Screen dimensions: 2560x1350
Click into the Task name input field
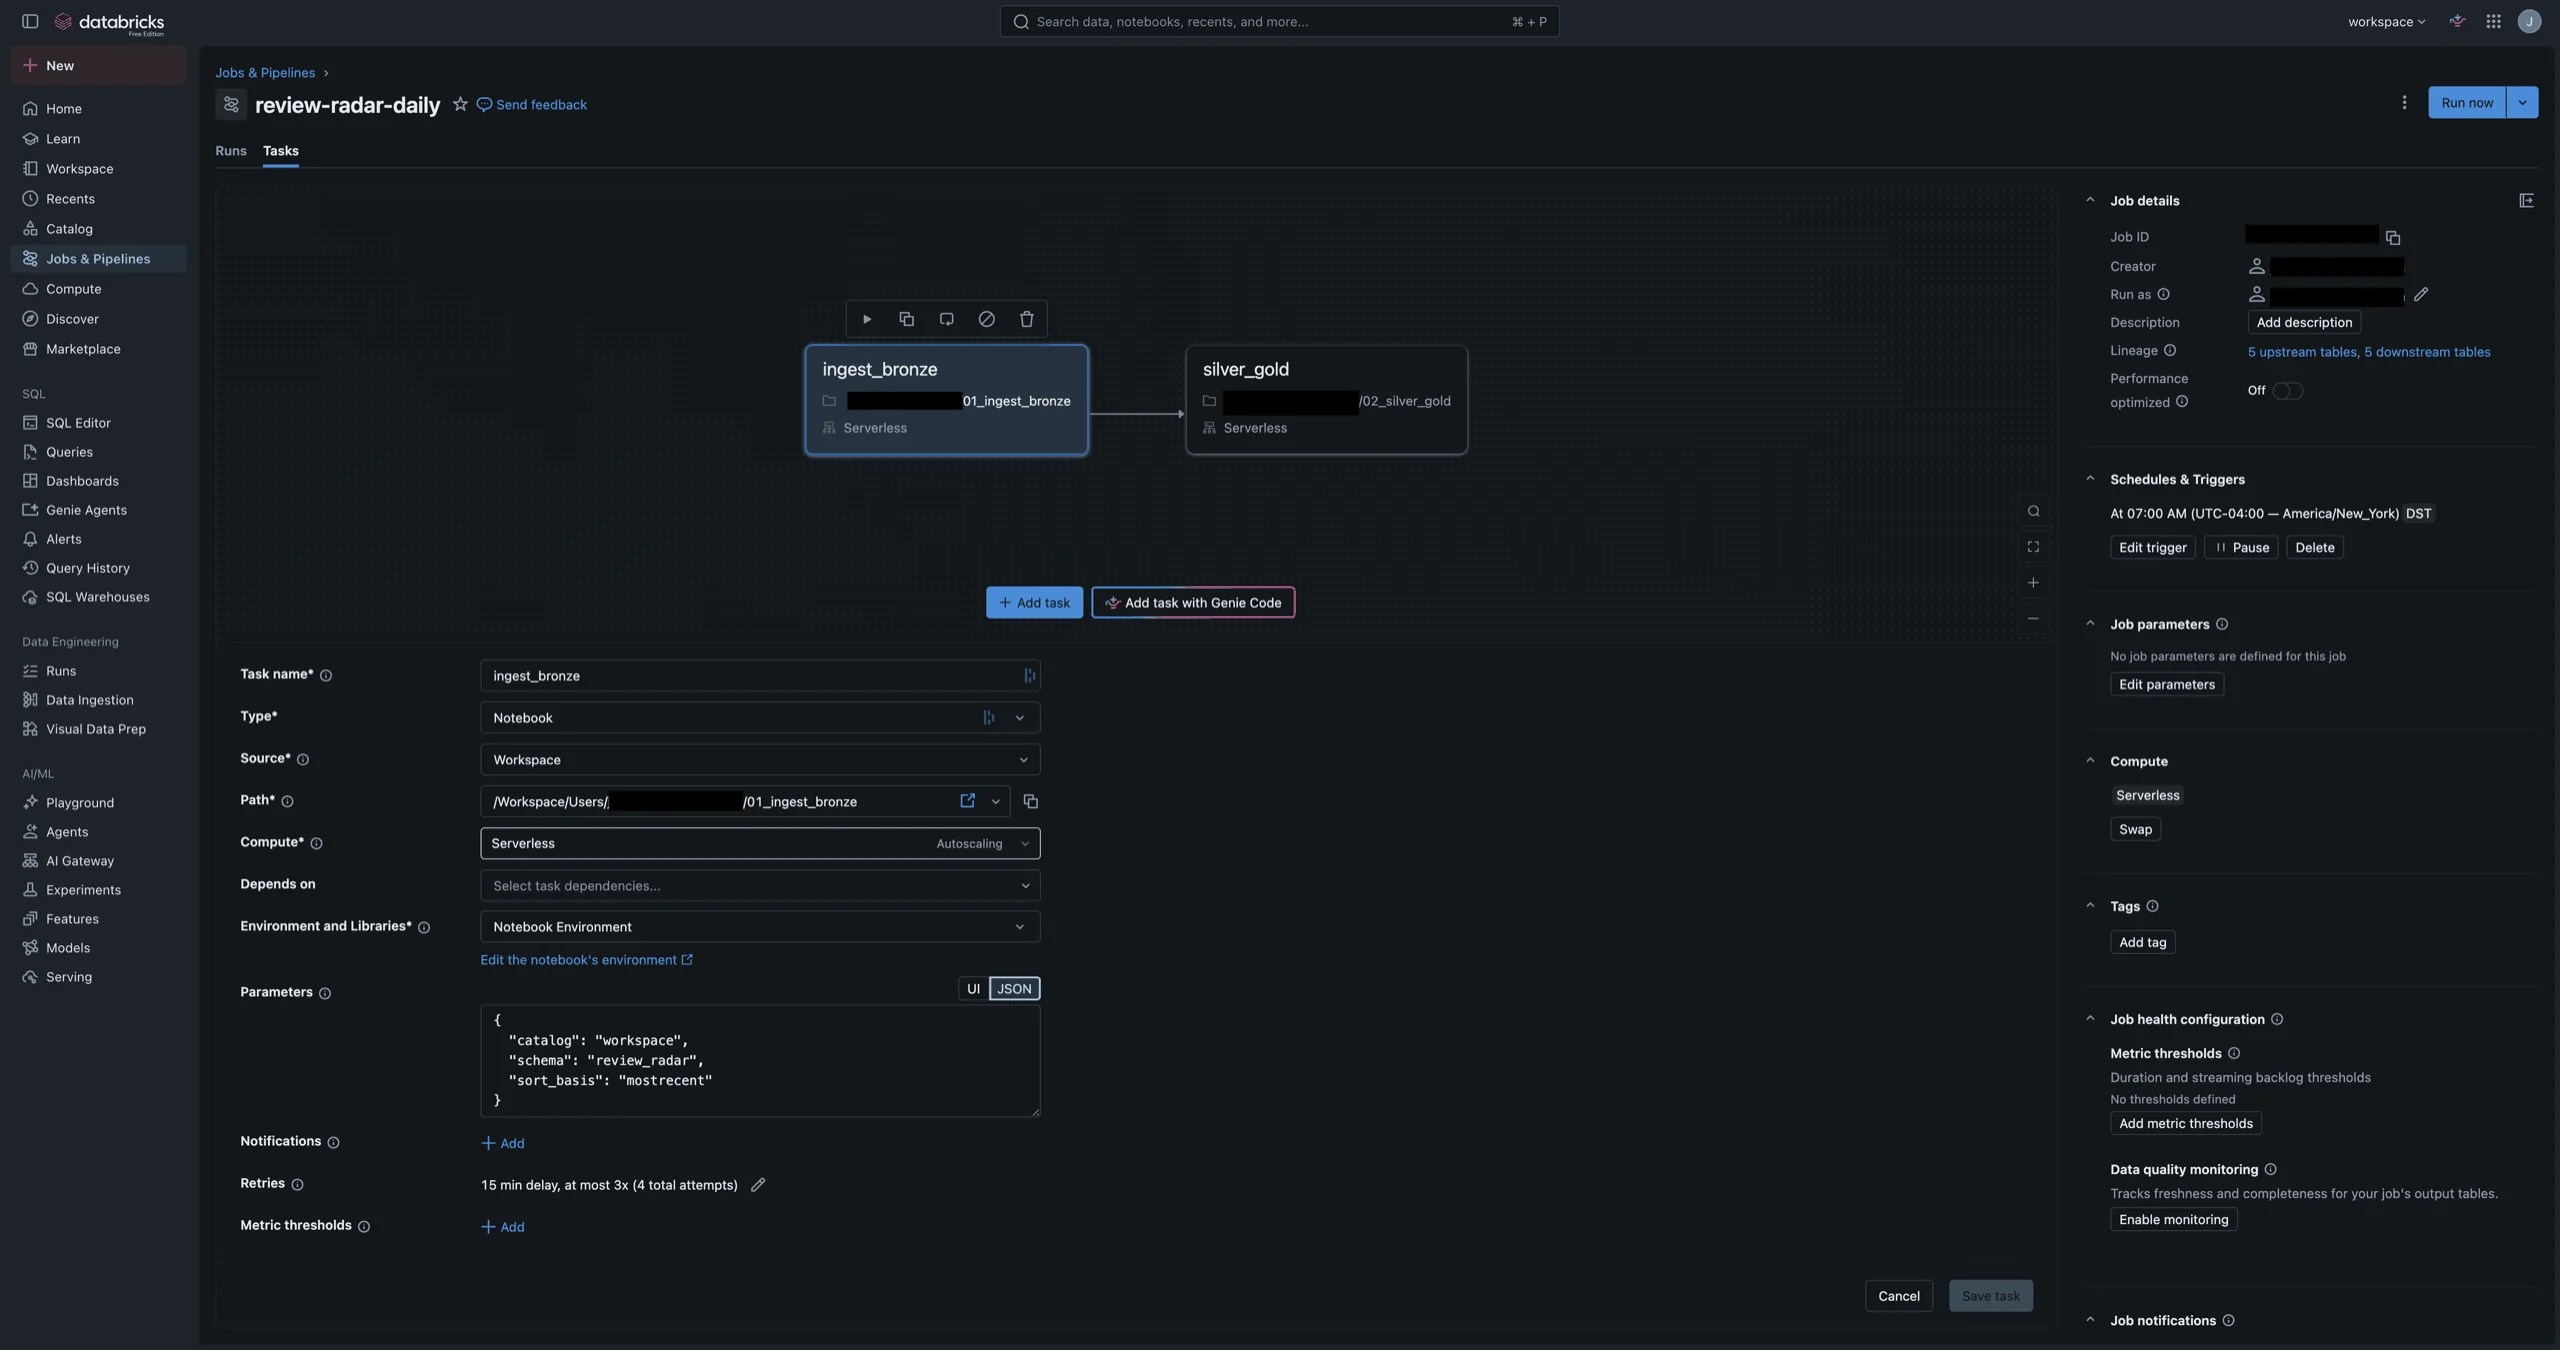point(760,676)
